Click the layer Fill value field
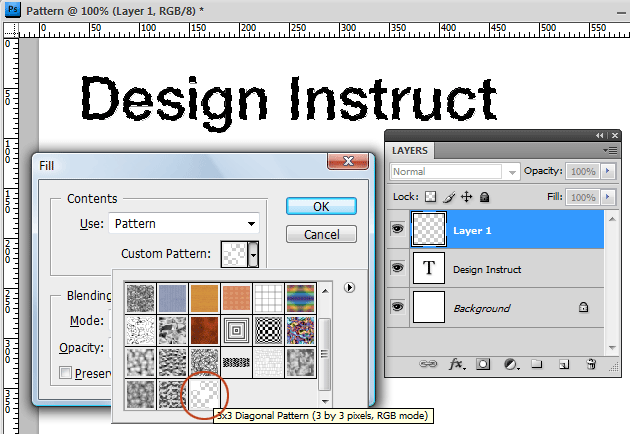This screenshot has height=434, width=630. (x=583, y=197)
